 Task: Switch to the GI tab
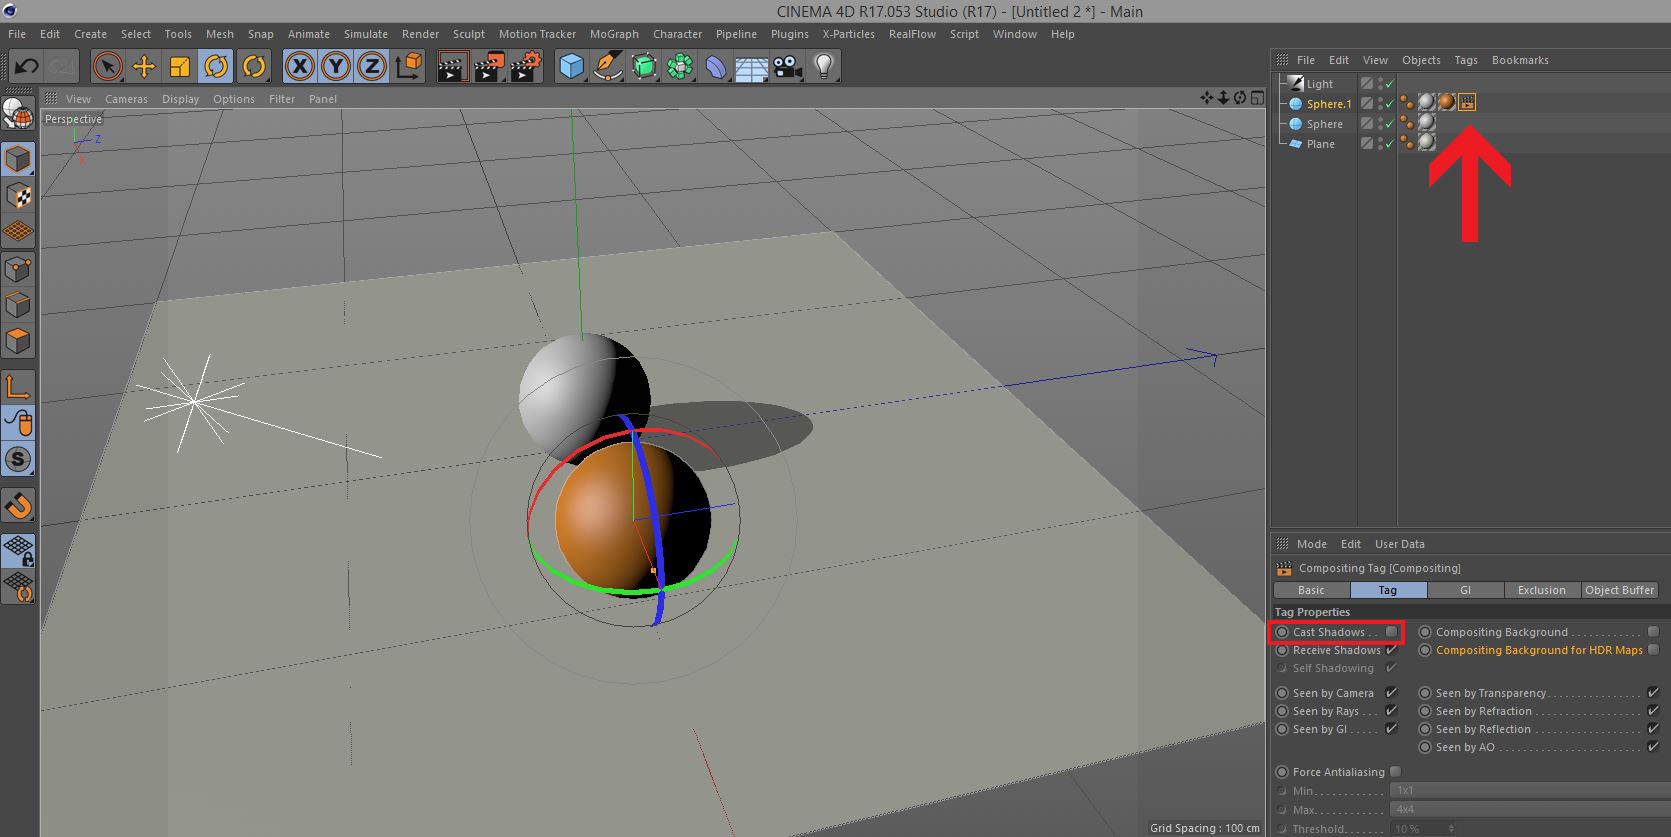tap(1465, 590)
